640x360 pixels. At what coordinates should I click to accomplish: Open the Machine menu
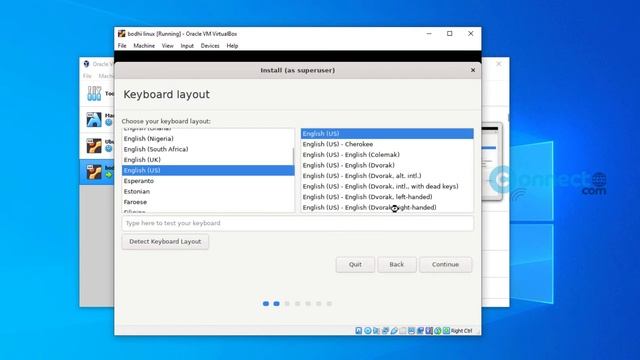[144, 46]
